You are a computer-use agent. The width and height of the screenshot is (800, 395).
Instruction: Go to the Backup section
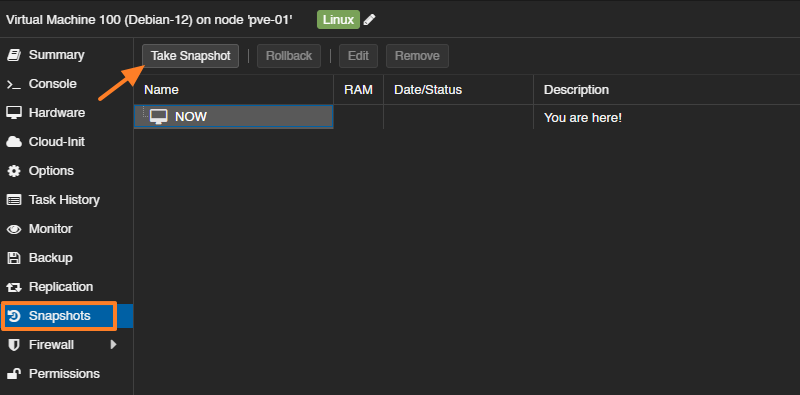(x=66, y=258)
